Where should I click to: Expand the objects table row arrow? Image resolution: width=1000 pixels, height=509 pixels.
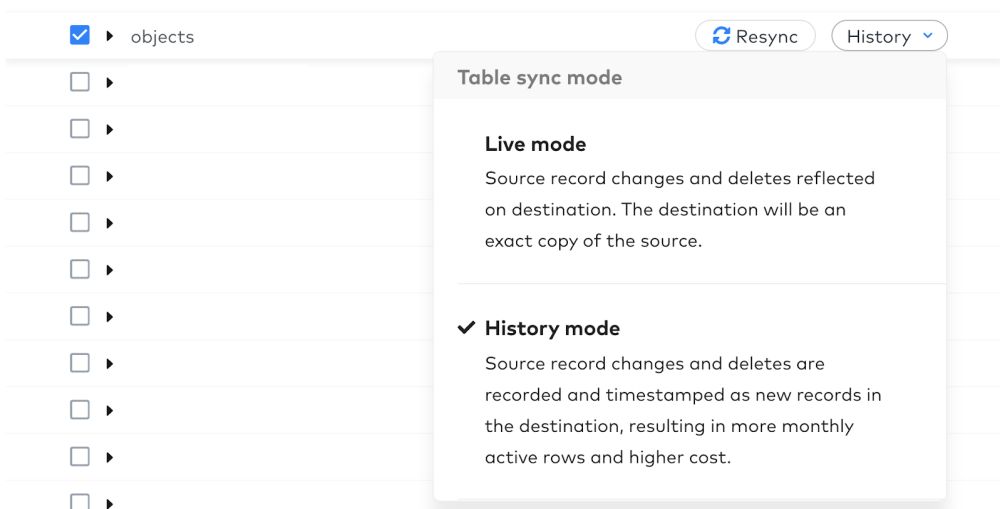pyautogui.click(x=110, y=36)
